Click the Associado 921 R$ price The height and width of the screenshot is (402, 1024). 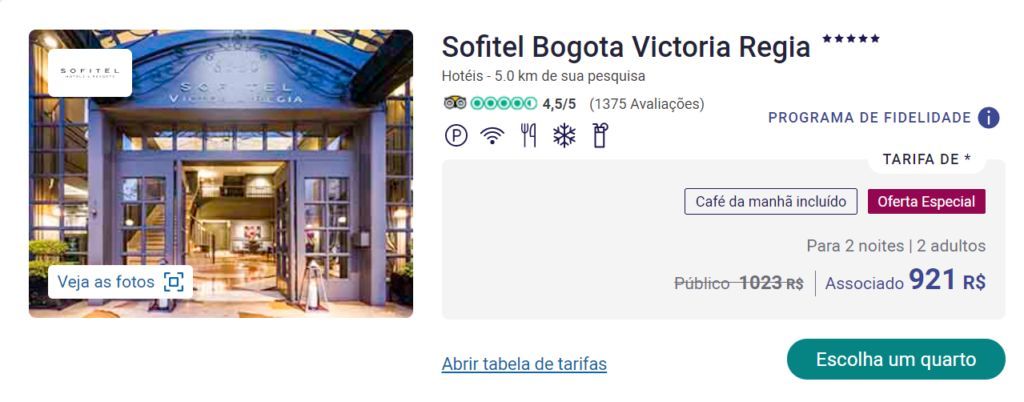[x=905, y=281]
